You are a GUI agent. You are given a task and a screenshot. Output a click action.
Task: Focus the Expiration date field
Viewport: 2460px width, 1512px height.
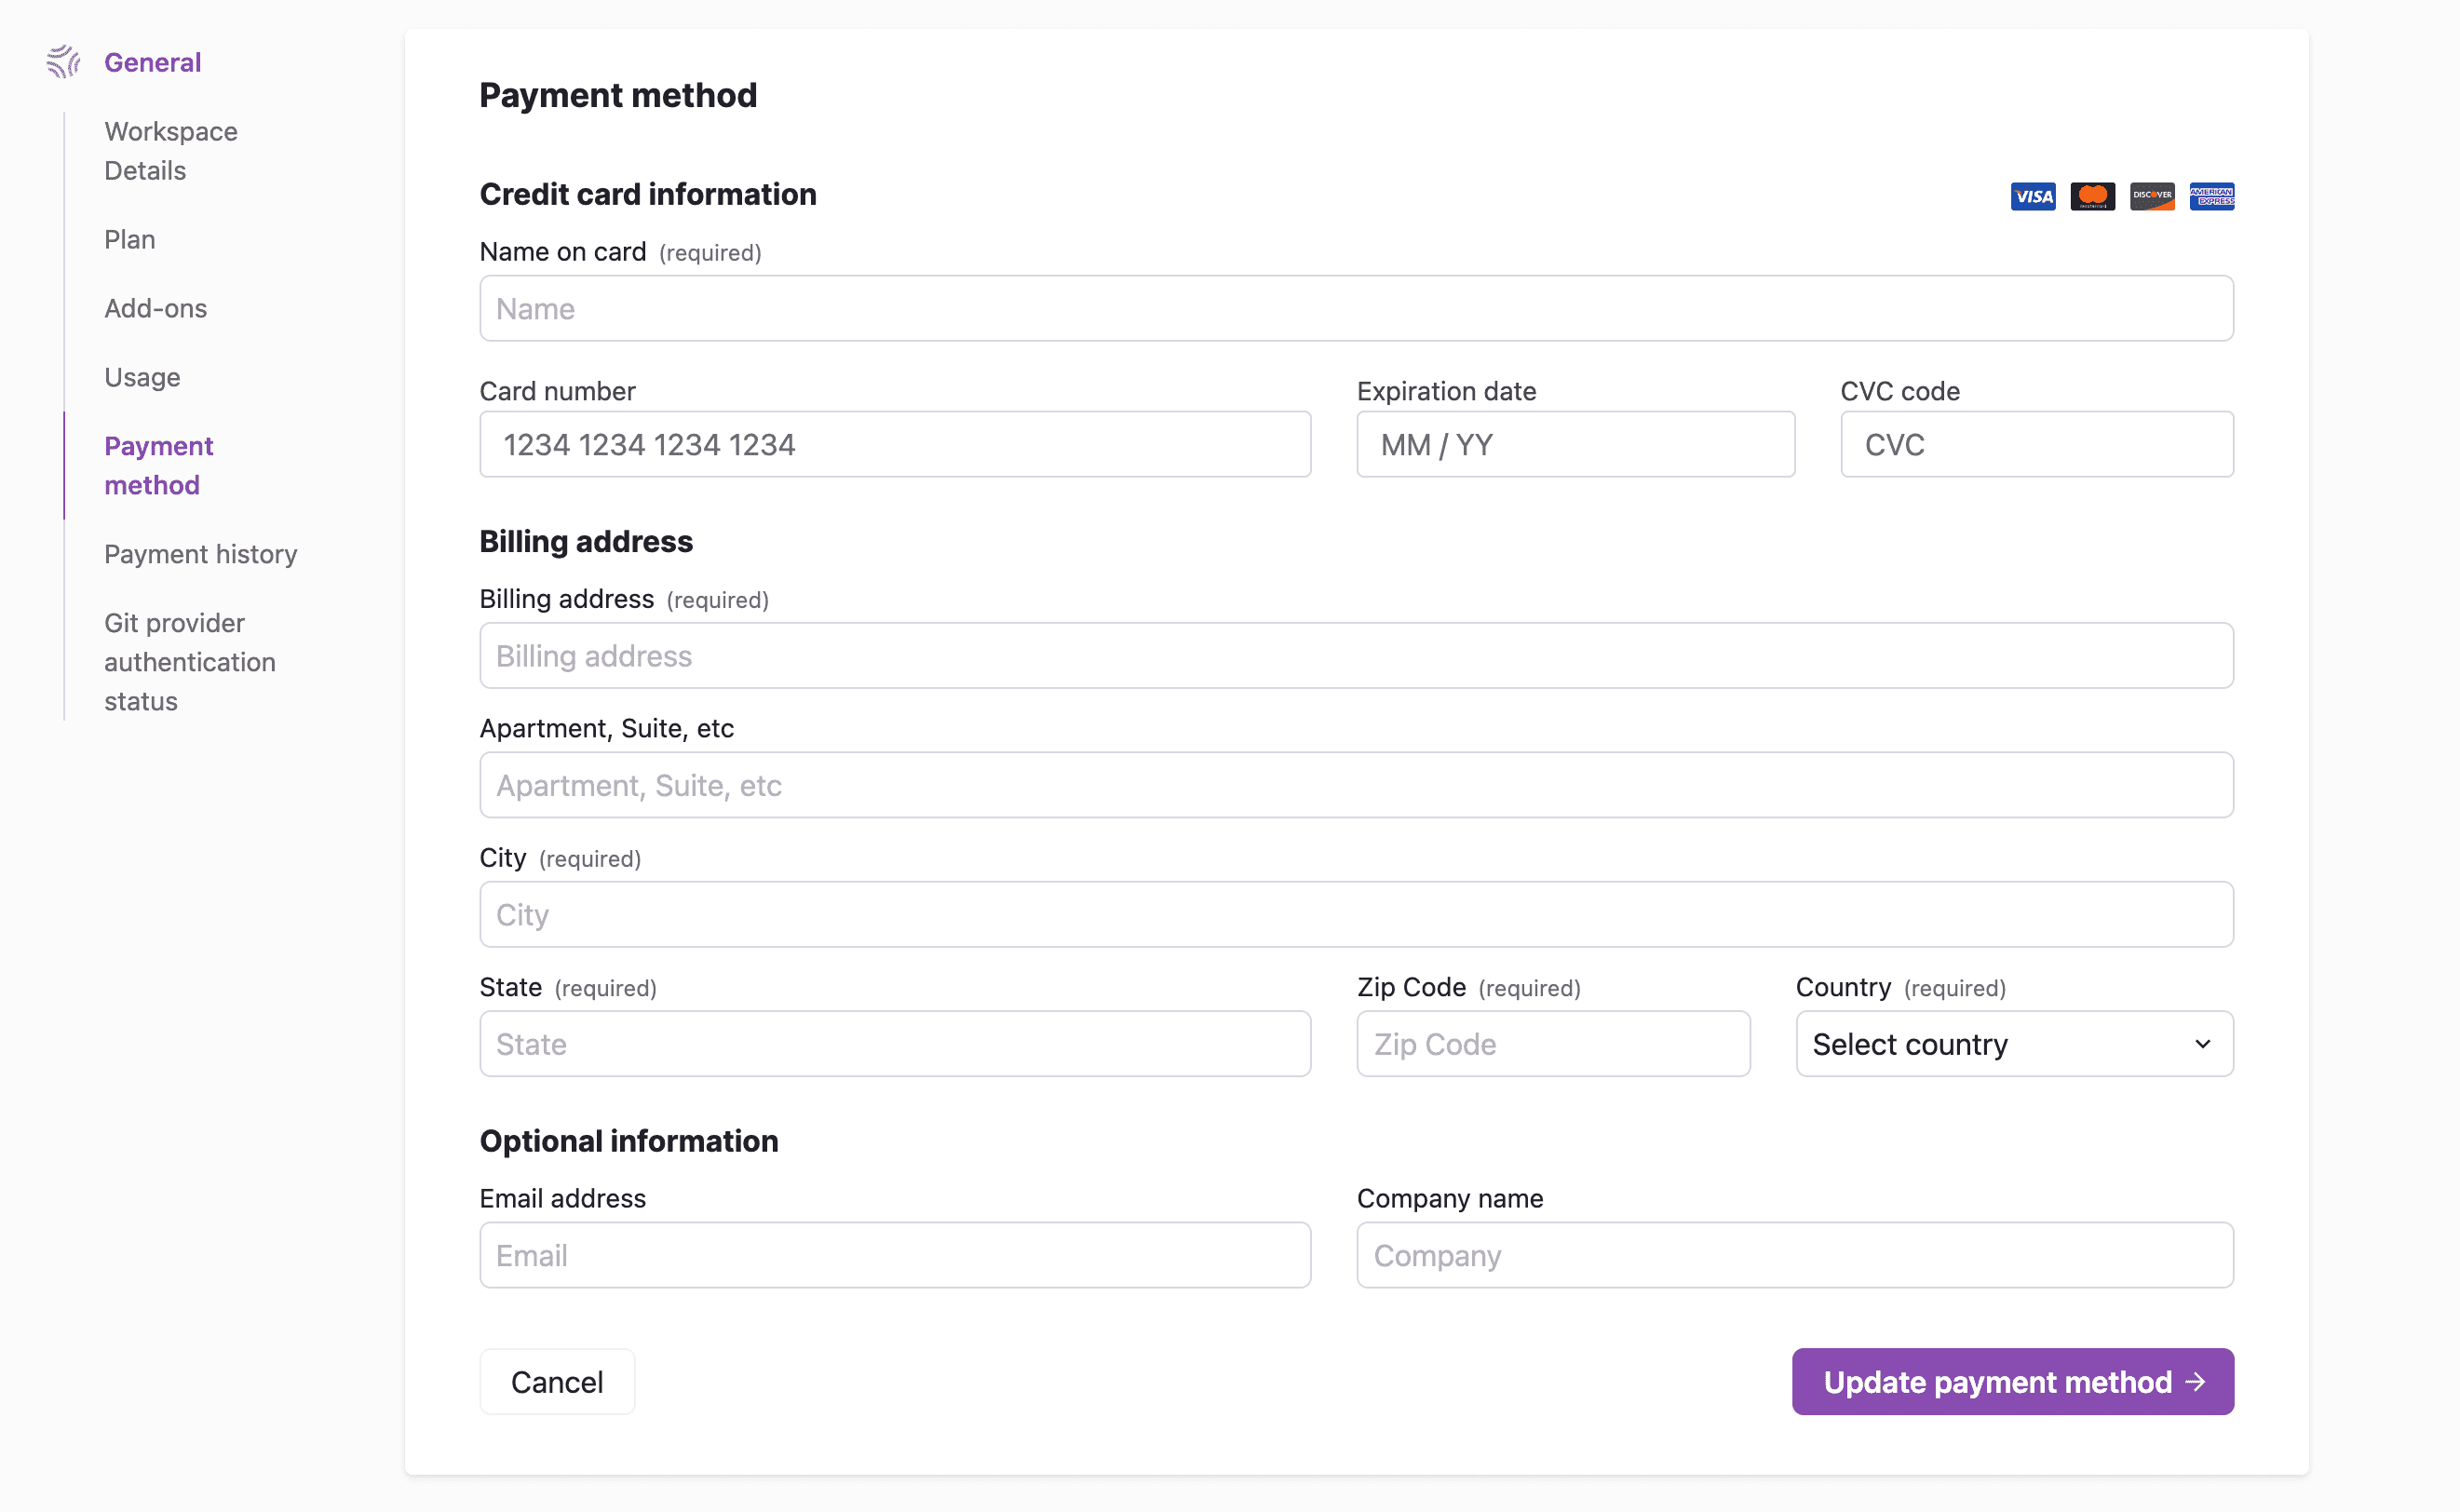click(1575, 444)
